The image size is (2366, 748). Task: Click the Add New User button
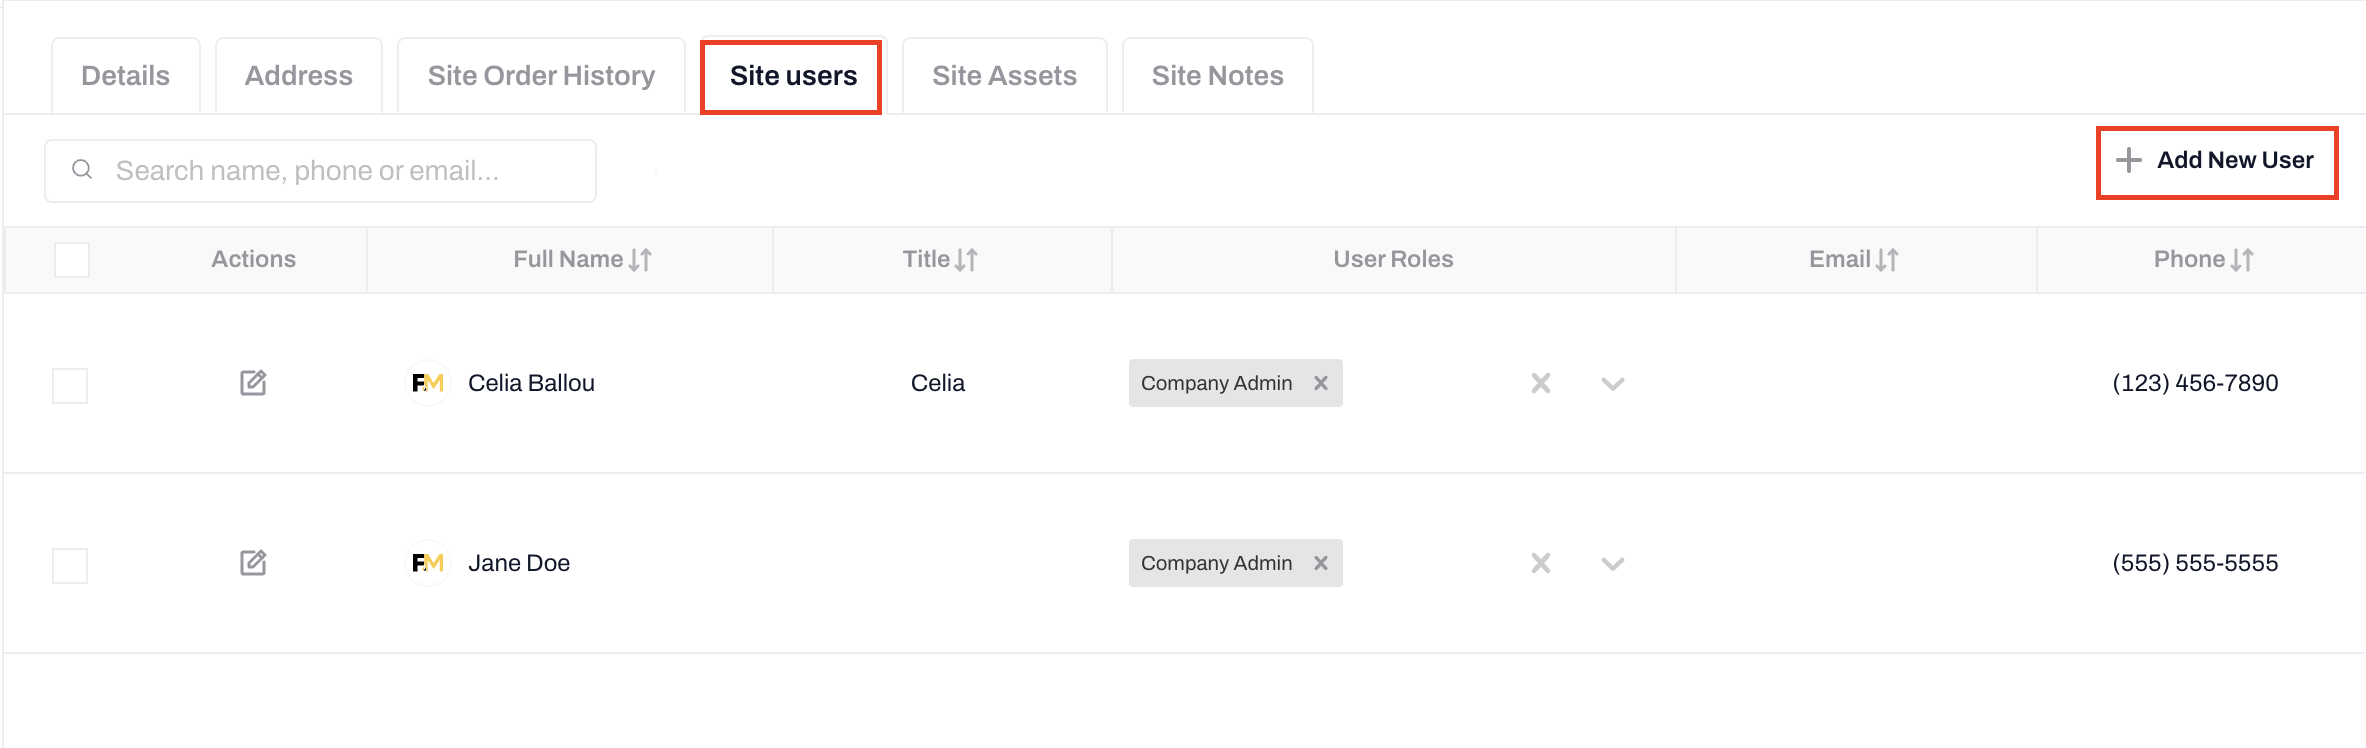point(2216,161)
